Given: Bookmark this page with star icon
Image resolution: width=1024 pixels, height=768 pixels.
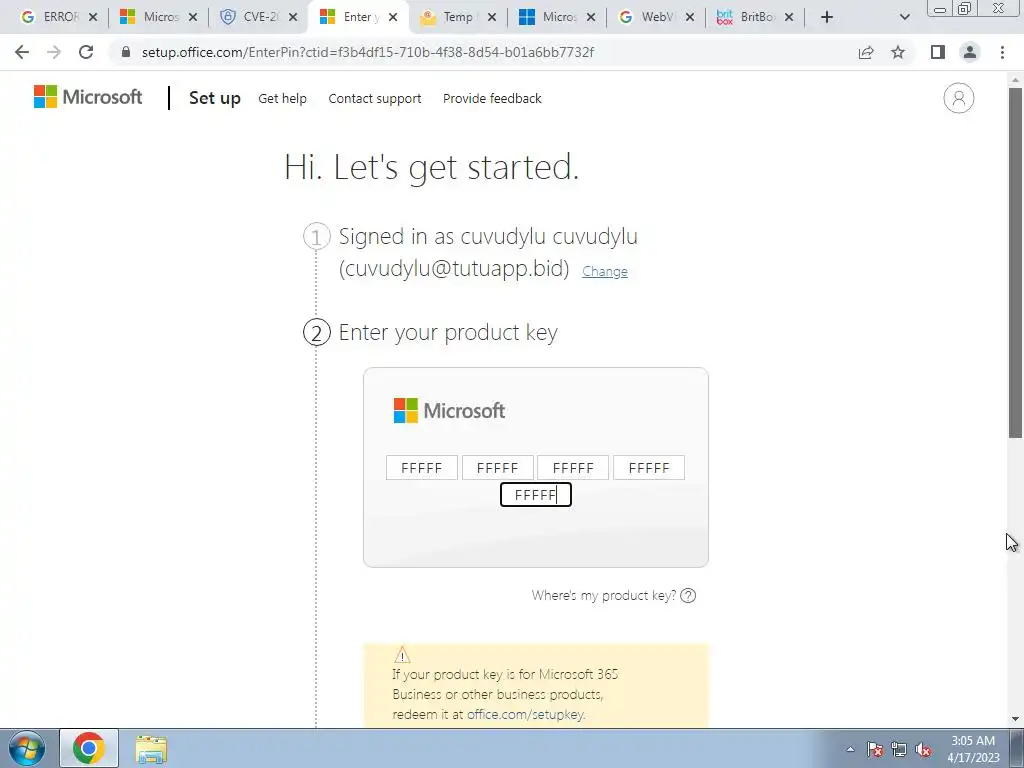Looking at the screenshot, I should [898, 52].
